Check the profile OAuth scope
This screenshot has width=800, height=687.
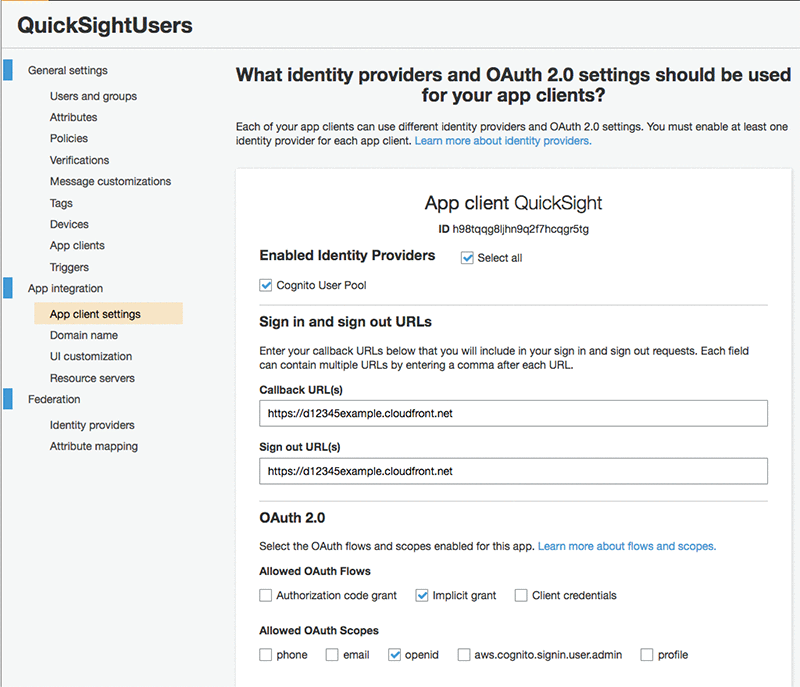point(646,654)
